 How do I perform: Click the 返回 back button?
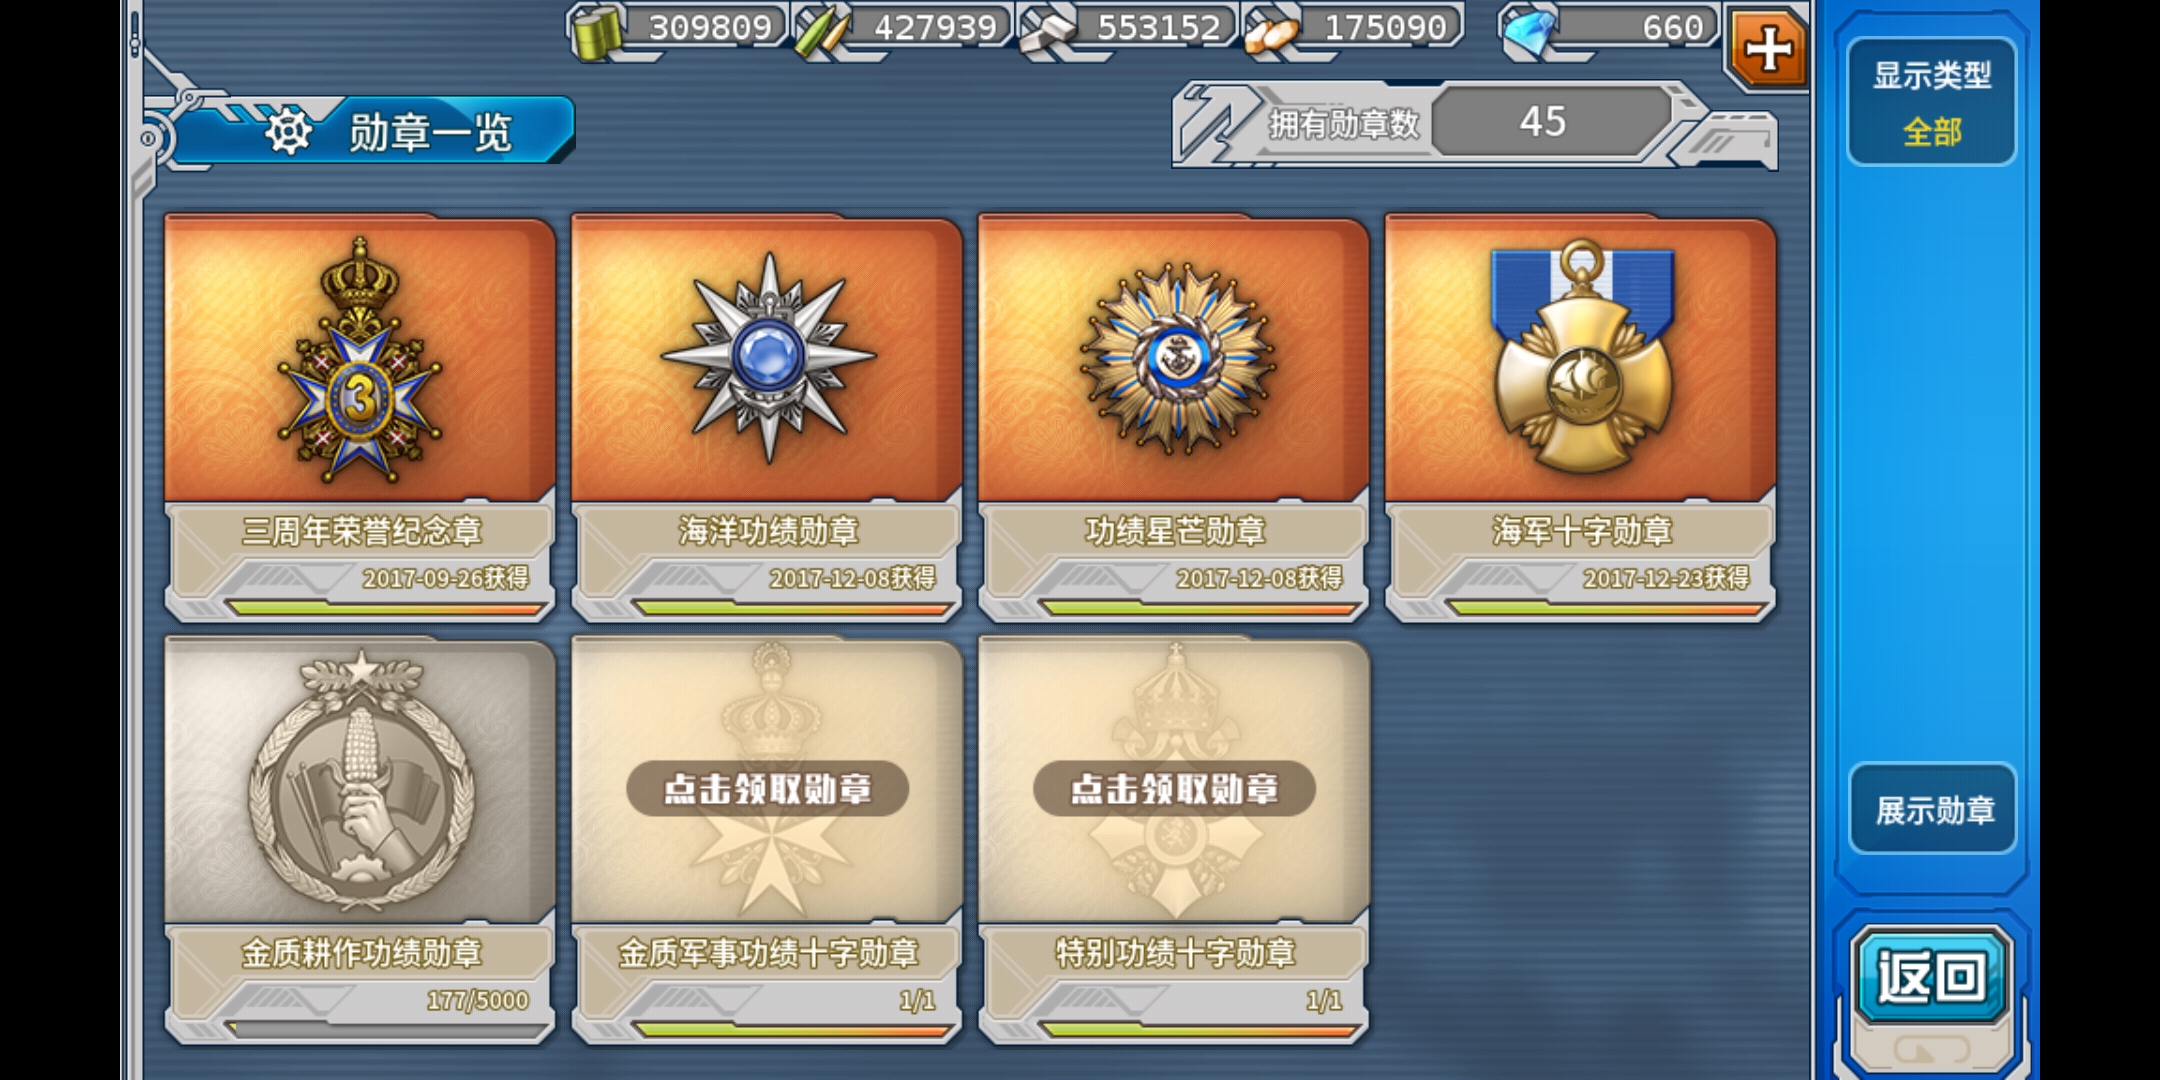(x=1931, y=976)
